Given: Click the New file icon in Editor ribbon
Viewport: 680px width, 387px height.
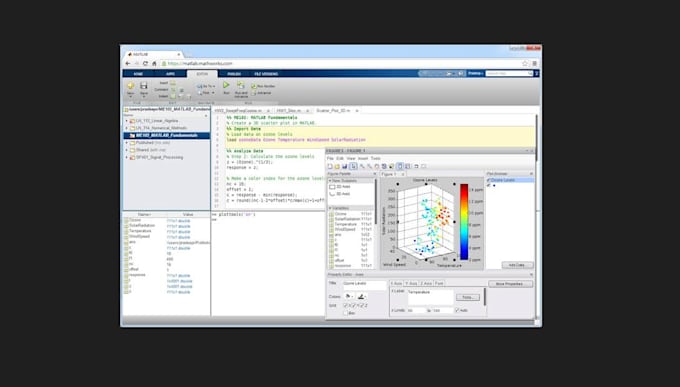Looking at the screenshot, I should (131, 86).
